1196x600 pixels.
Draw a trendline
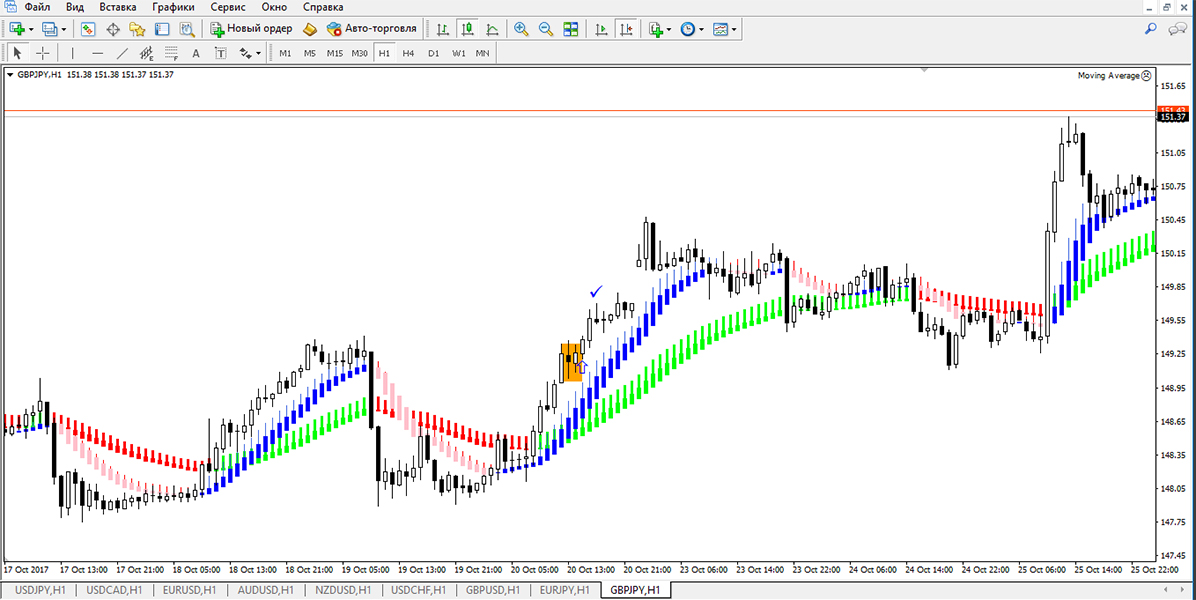click(x=122, y=53)
